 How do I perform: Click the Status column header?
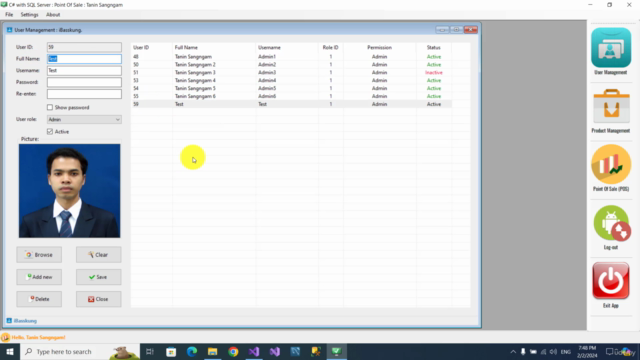click(x=433, y=47)
